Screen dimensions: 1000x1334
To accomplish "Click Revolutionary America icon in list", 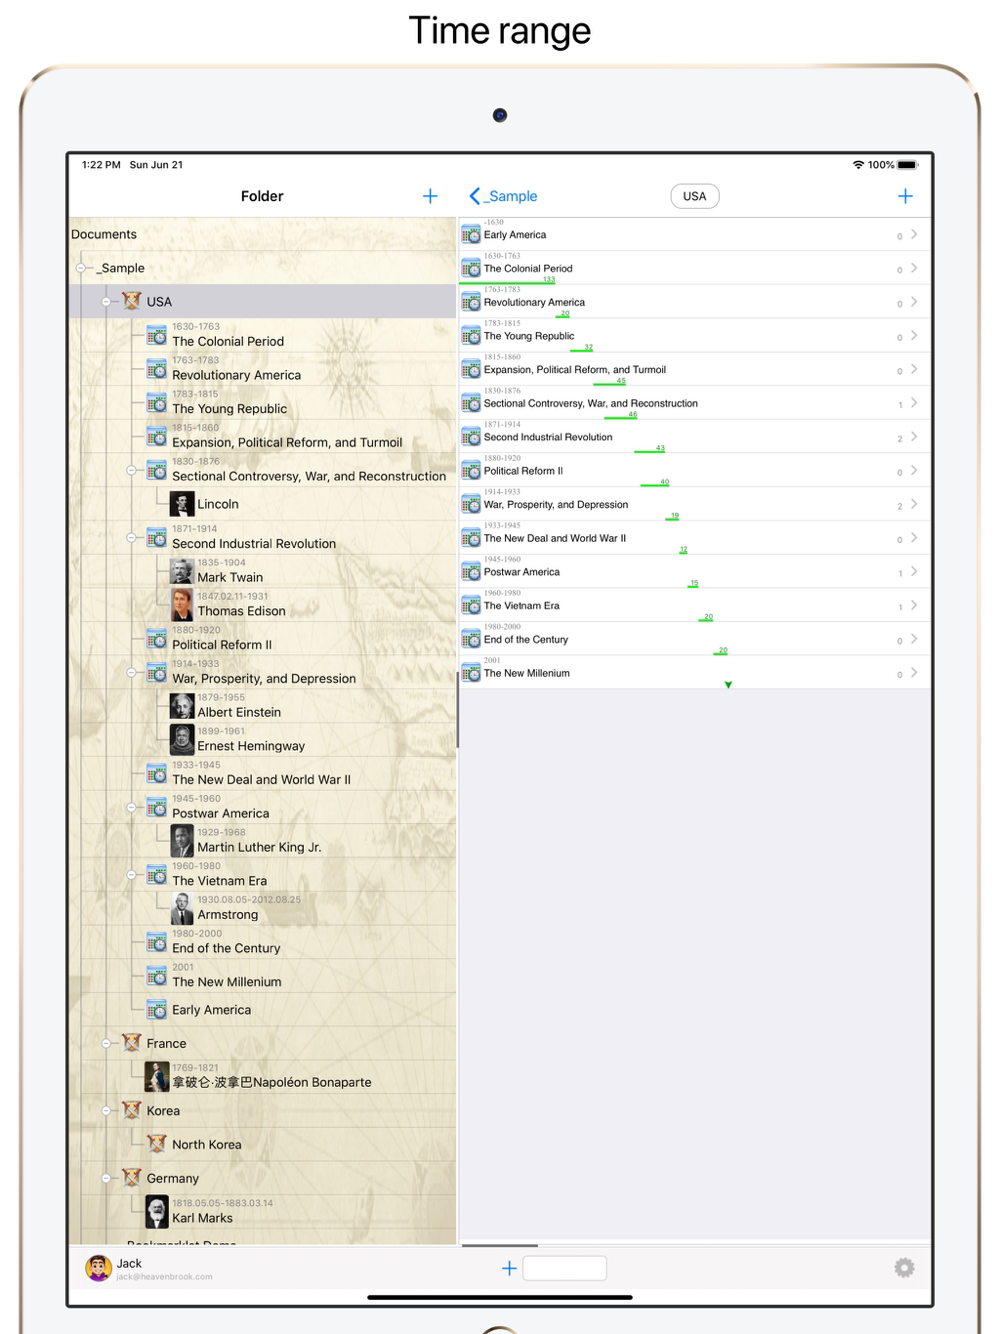I will tap(471, 302).
